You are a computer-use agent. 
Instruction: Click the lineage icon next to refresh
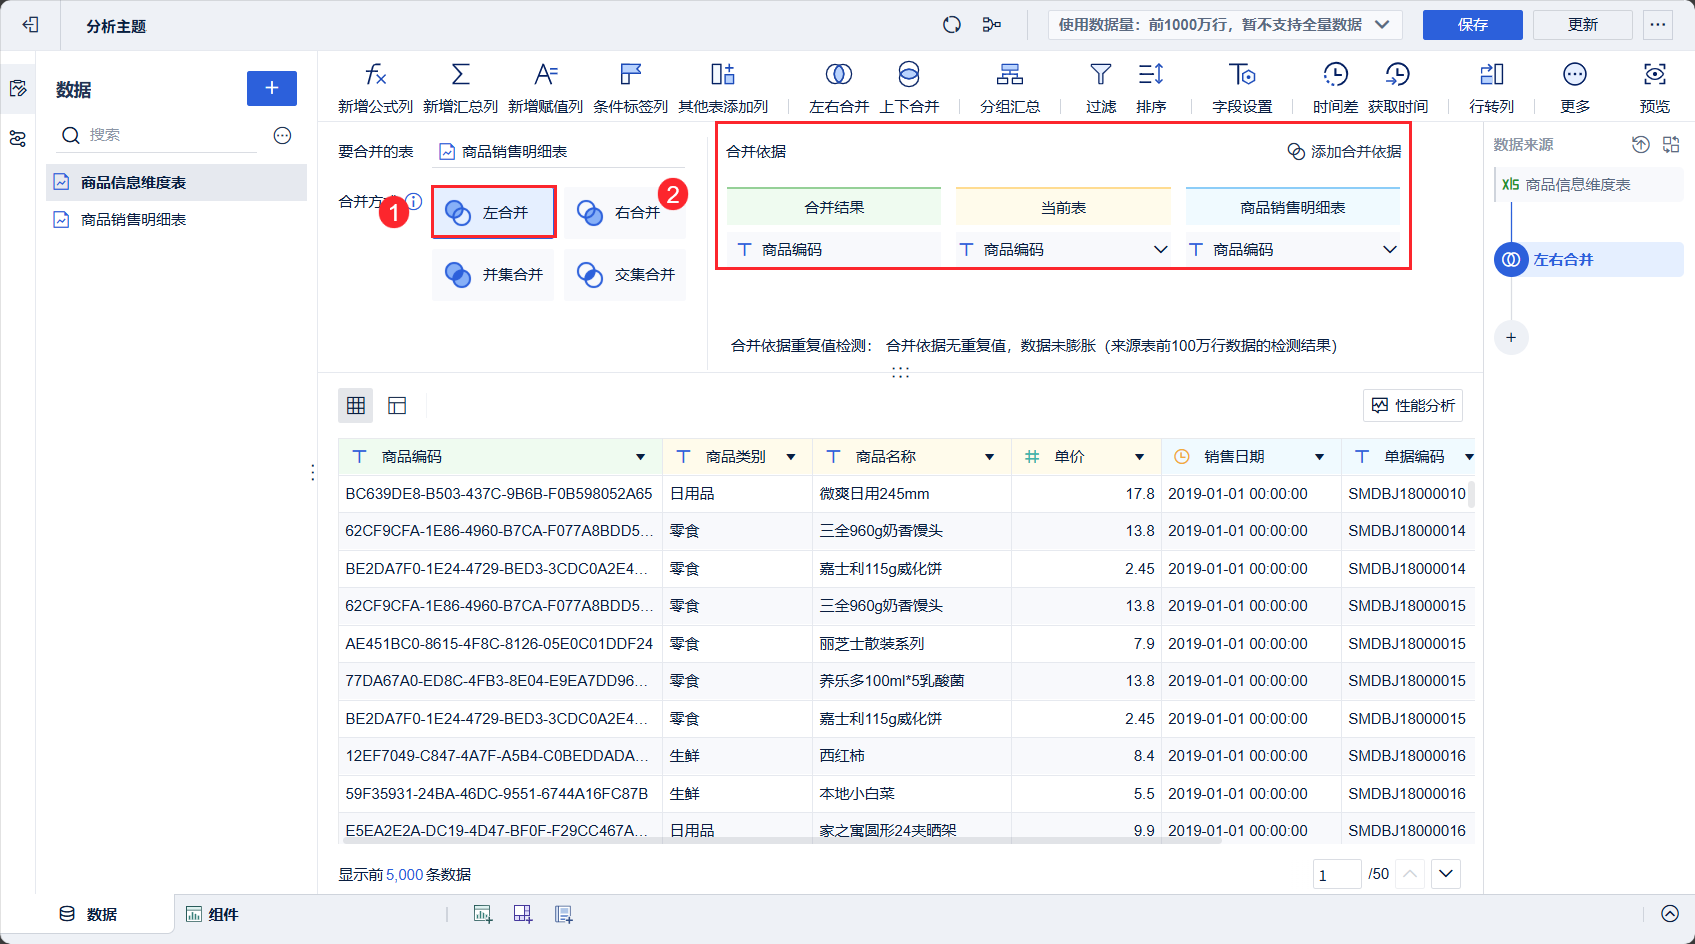point(992,25)
